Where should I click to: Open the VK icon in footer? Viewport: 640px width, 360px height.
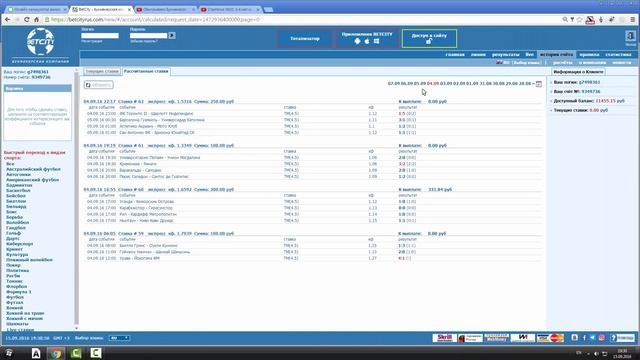(575, 338)
